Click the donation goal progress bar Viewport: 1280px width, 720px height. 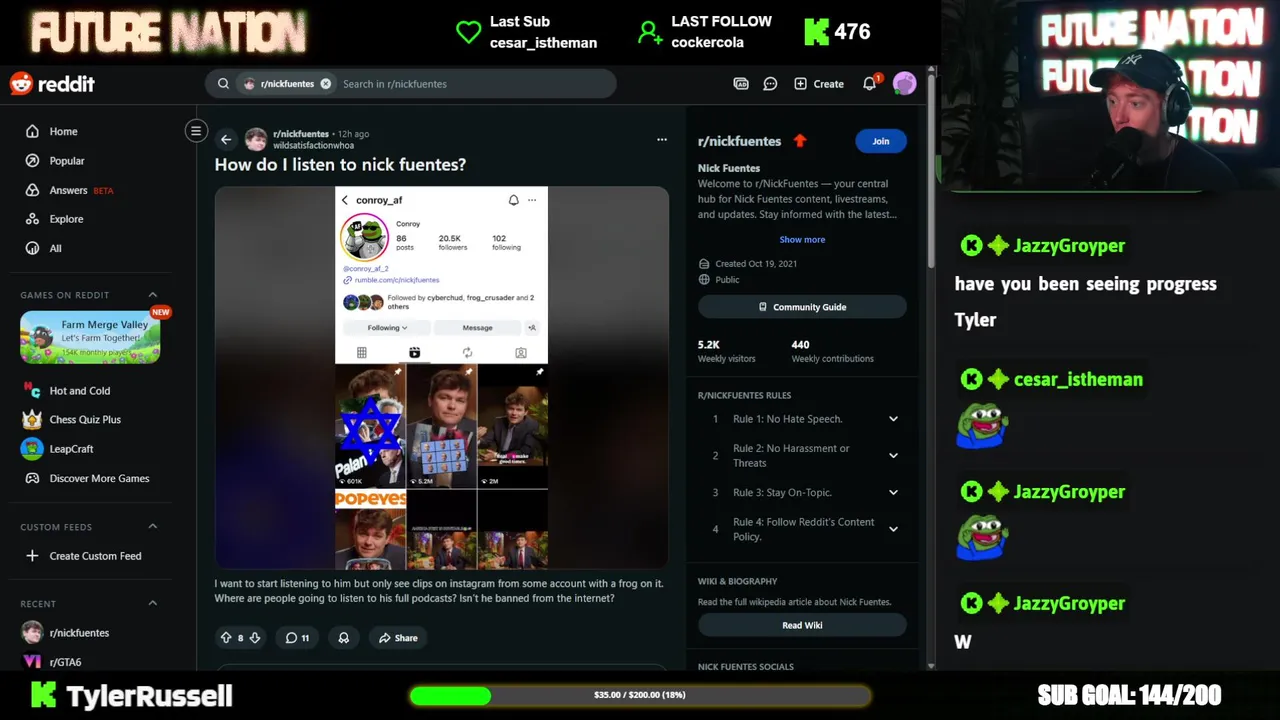point(640,695)
